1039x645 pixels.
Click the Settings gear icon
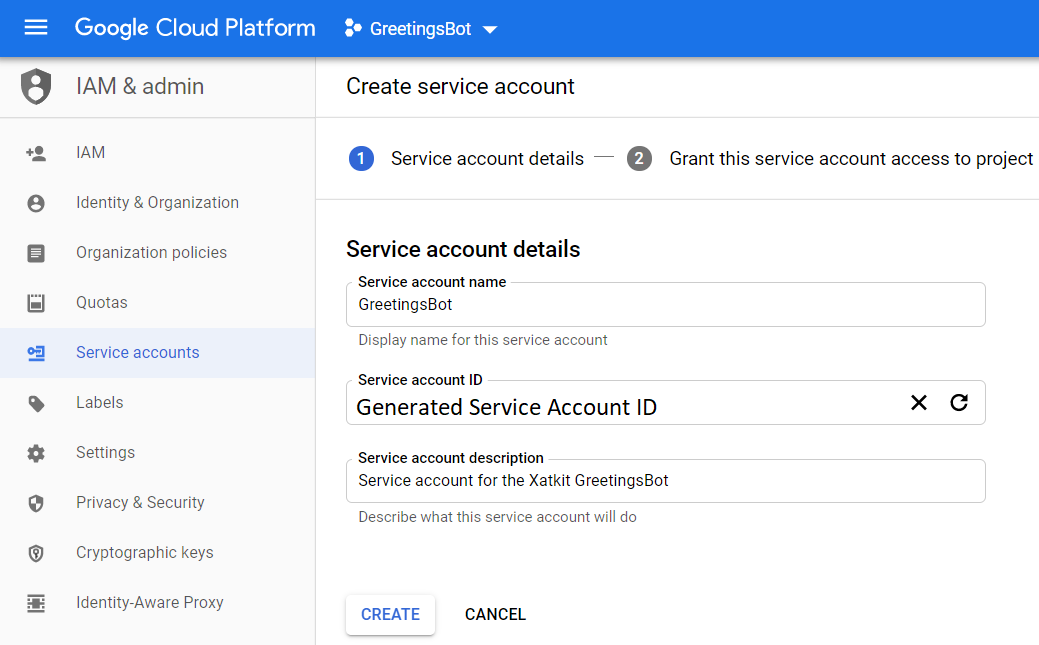[36, 453]
